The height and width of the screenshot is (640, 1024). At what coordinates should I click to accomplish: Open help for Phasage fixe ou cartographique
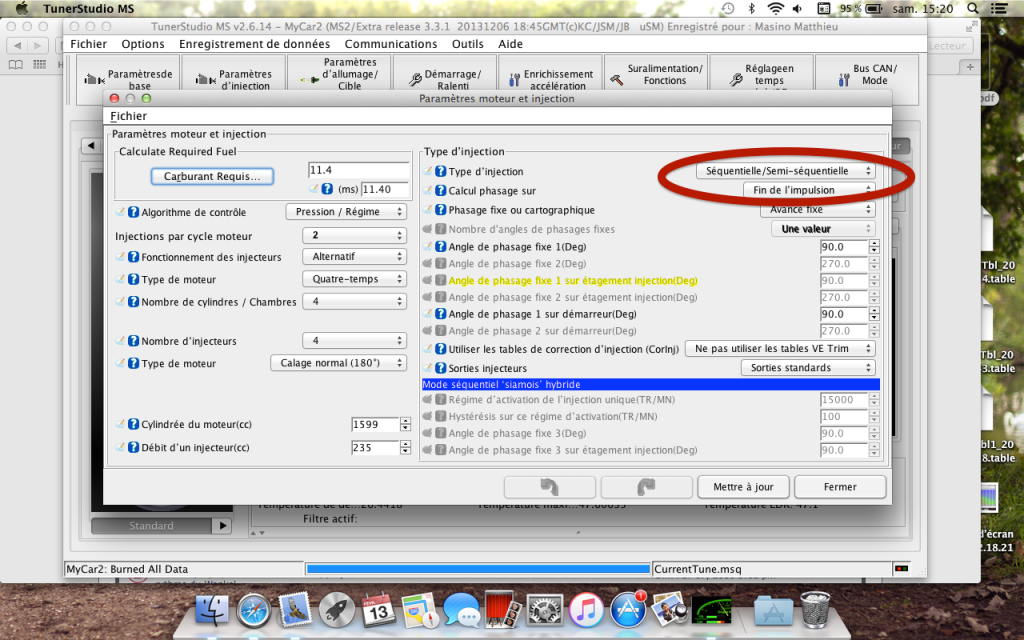pyautogui.click(x=441, y=210)
